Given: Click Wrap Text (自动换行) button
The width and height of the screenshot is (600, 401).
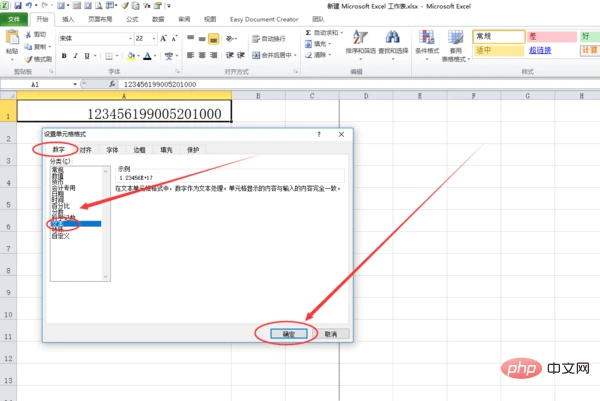Looking at the screenshot, I should [270, 38].
